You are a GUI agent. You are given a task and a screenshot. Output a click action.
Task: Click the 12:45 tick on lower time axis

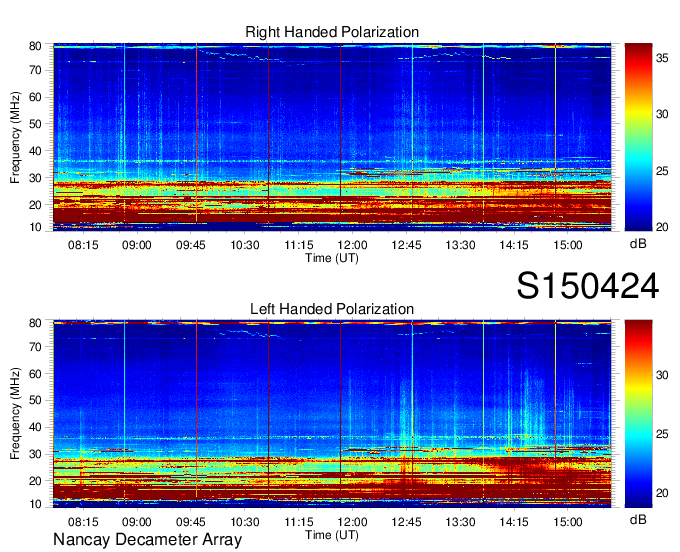point(406,522)
